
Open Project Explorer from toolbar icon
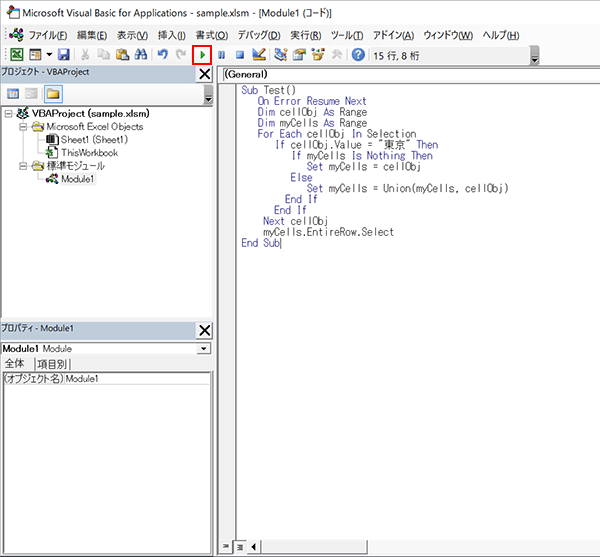(280, 55)
